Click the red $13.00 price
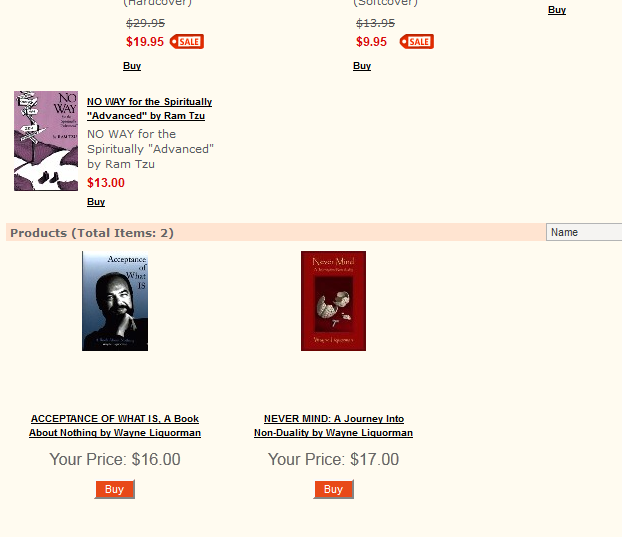 (106, 183)
